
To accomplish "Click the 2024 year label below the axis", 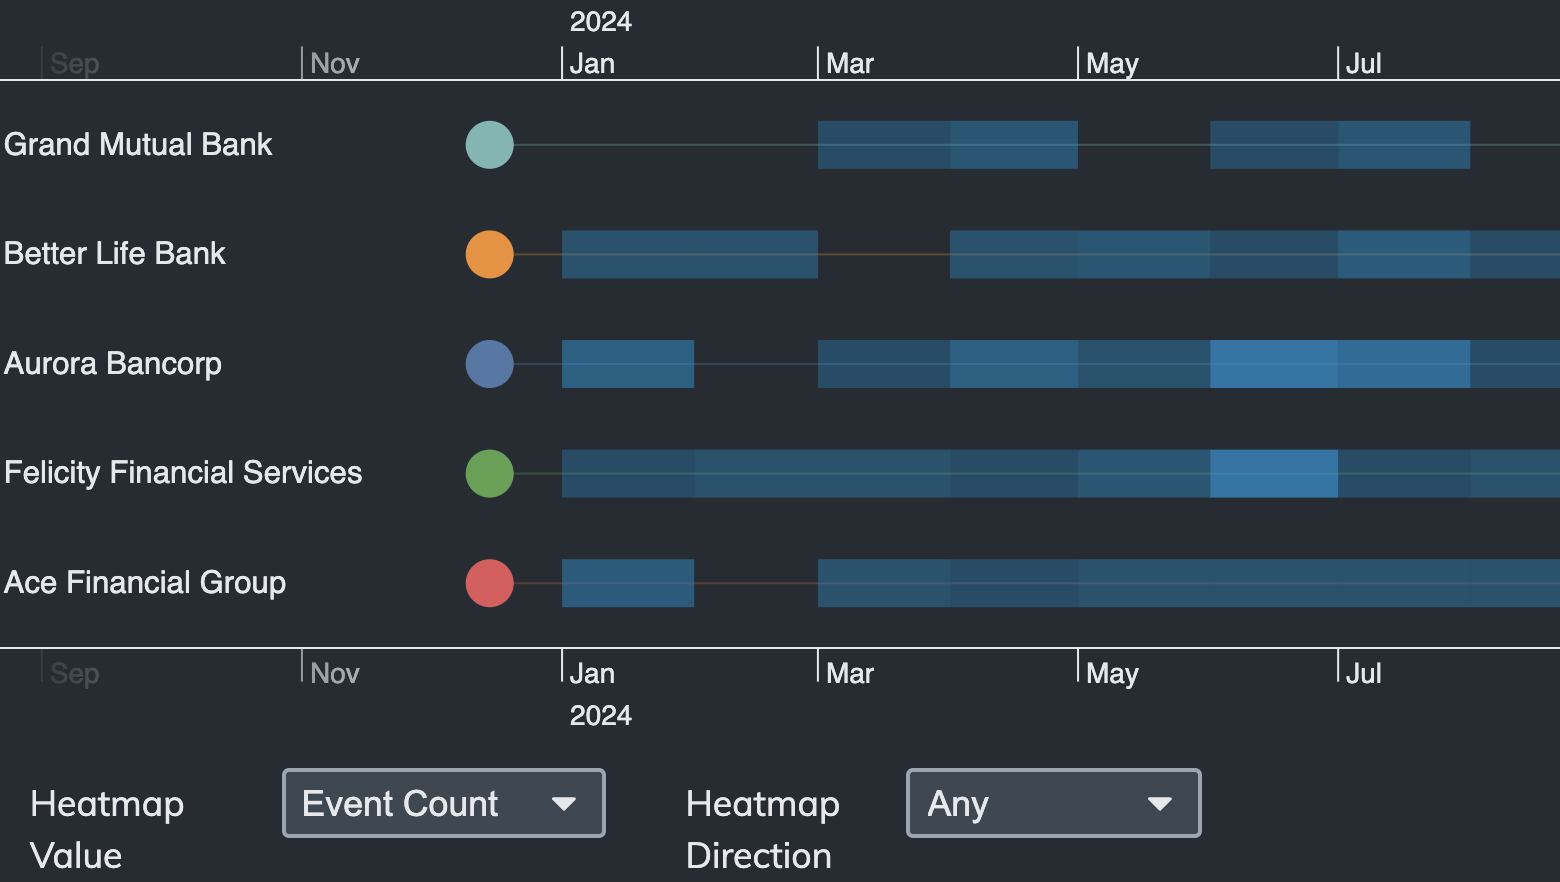I will pos(600,716).
